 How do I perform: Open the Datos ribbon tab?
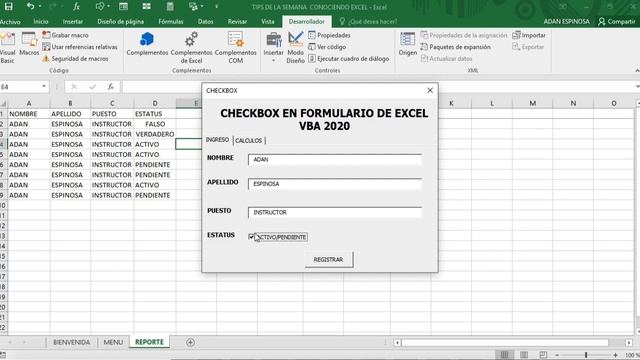point(205,22)
